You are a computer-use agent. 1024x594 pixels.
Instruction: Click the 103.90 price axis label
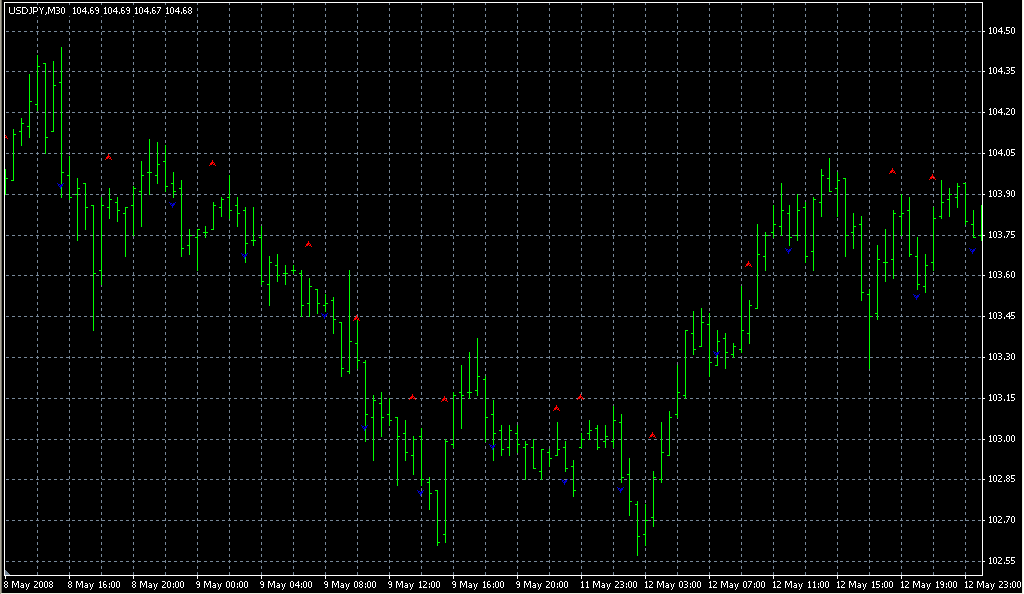(x=1001, y=194)
